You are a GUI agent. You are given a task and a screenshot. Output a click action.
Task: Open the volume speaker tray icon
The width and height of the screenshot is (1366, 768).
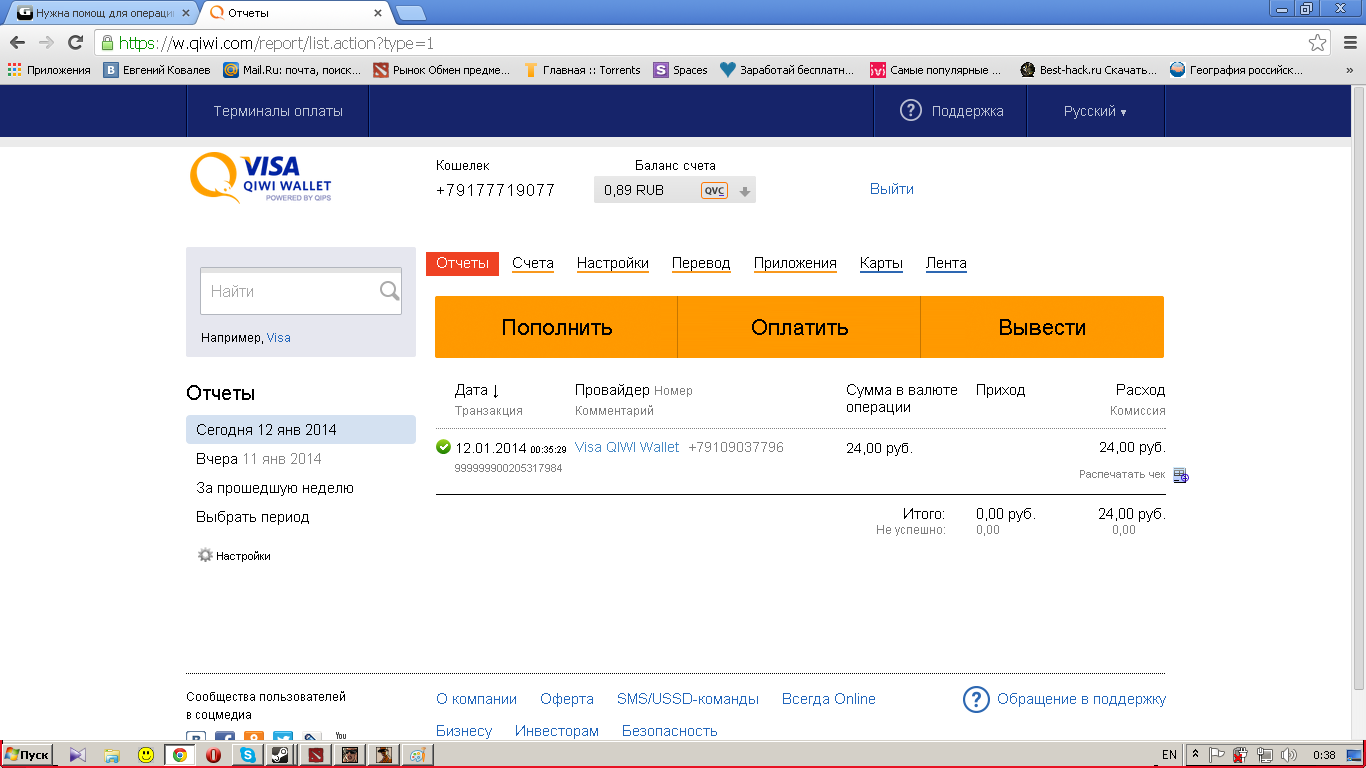point(1288,755)
